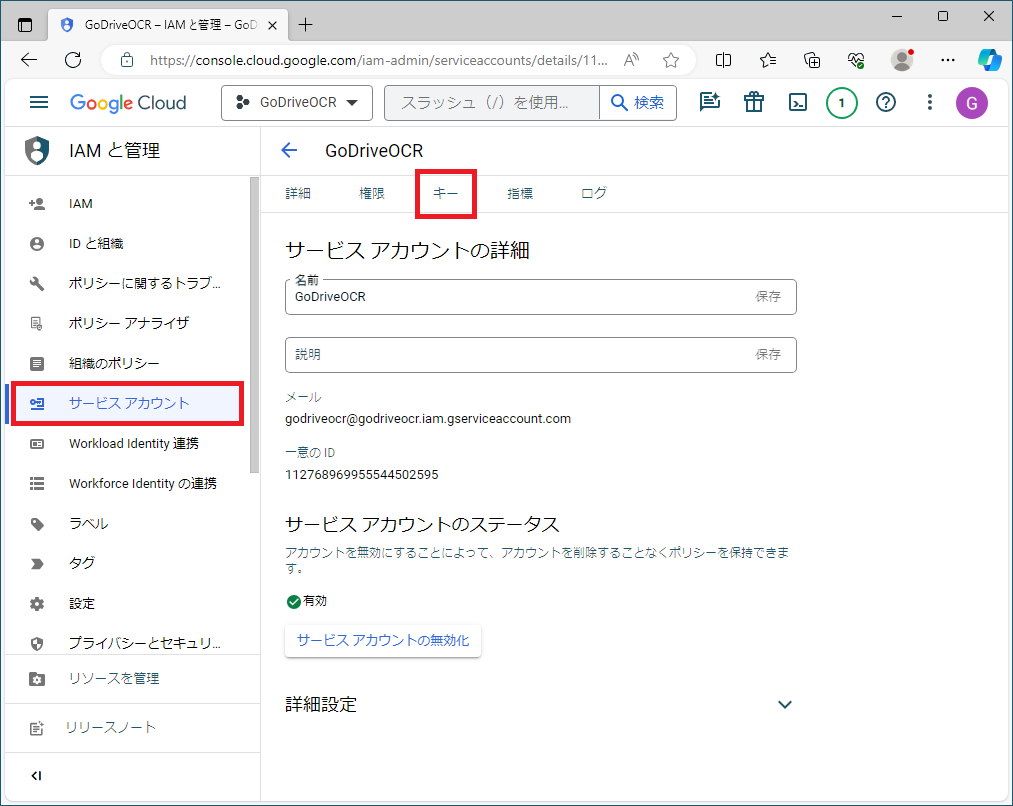Open the Copilot icon in Edge
Viewport: 1013px width, 806px height.
click(x=989, y=60)
